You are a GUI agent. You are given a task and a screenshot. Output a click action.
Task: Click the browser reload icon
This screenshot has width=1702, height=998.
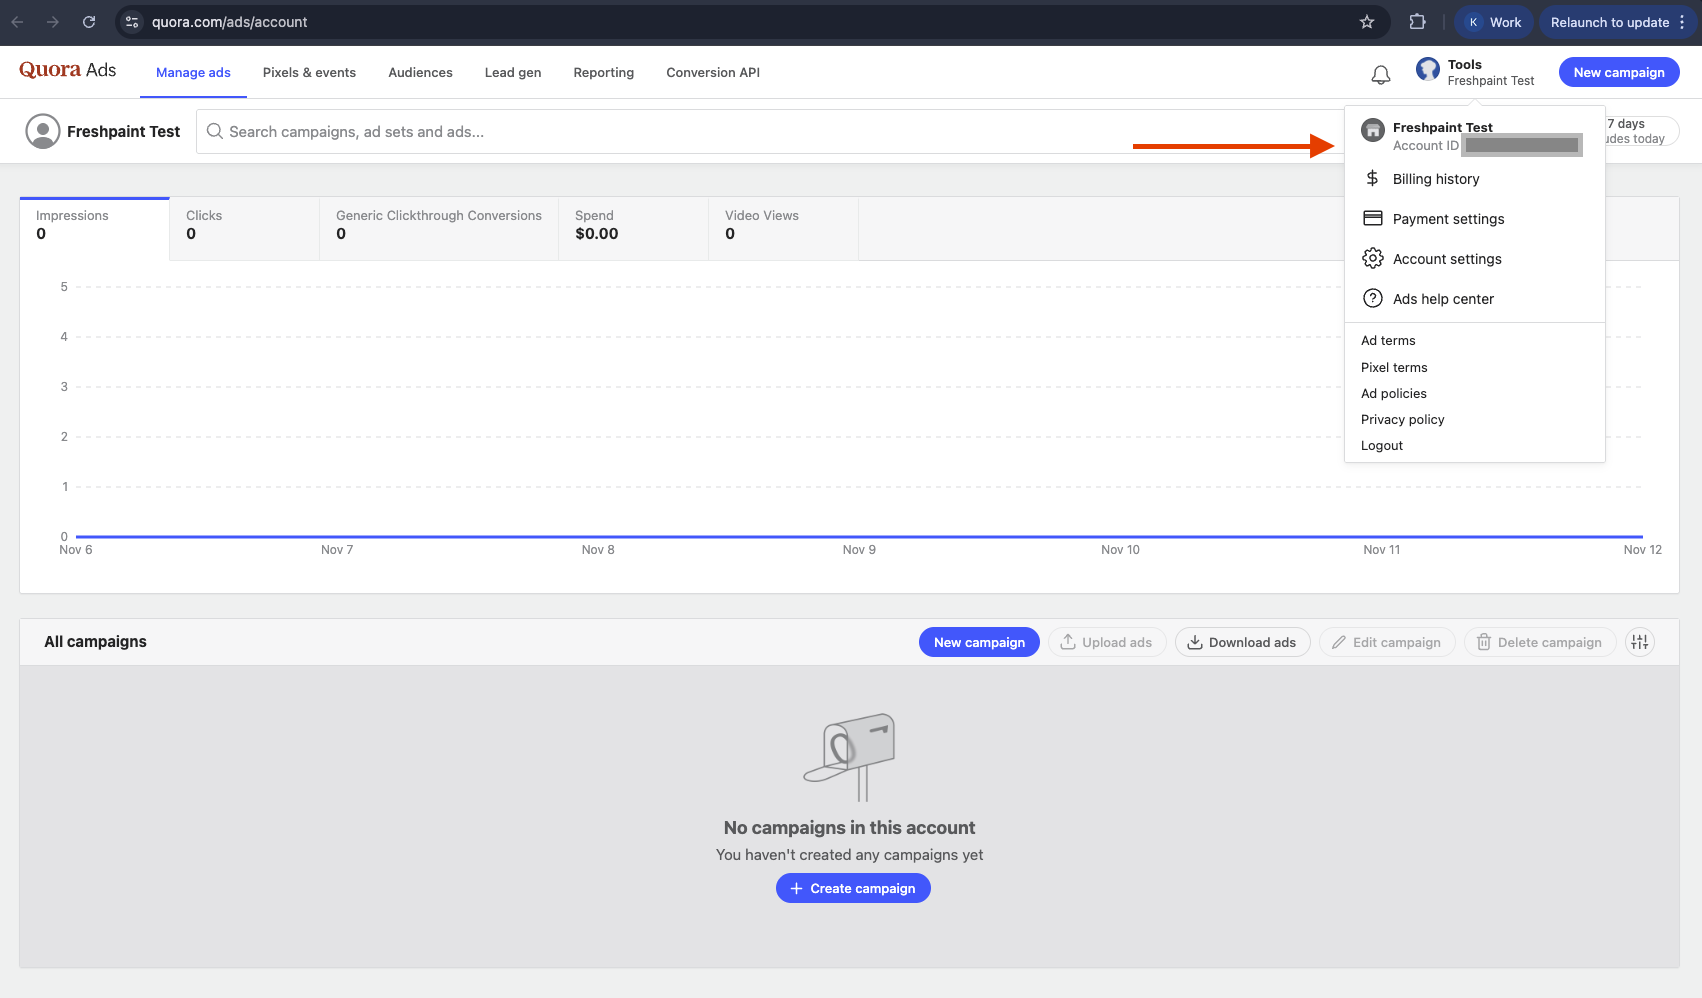89,22
